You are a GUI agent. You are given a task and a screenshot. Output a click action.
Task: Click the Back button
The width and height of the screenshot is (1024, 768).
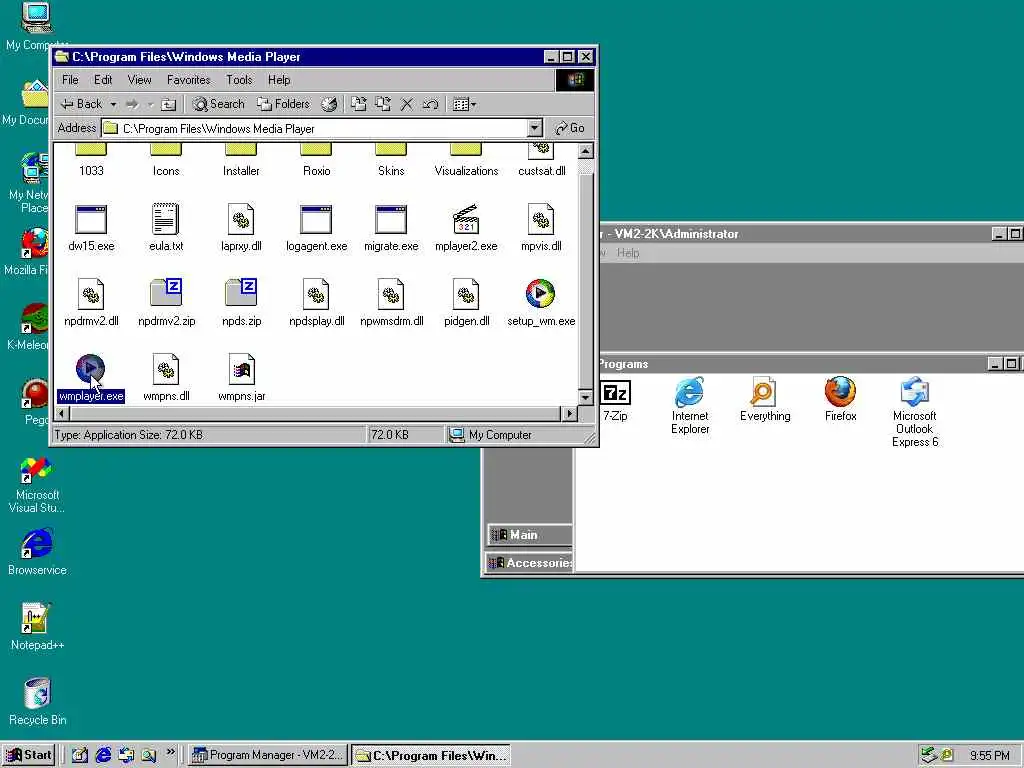[82, 104]
